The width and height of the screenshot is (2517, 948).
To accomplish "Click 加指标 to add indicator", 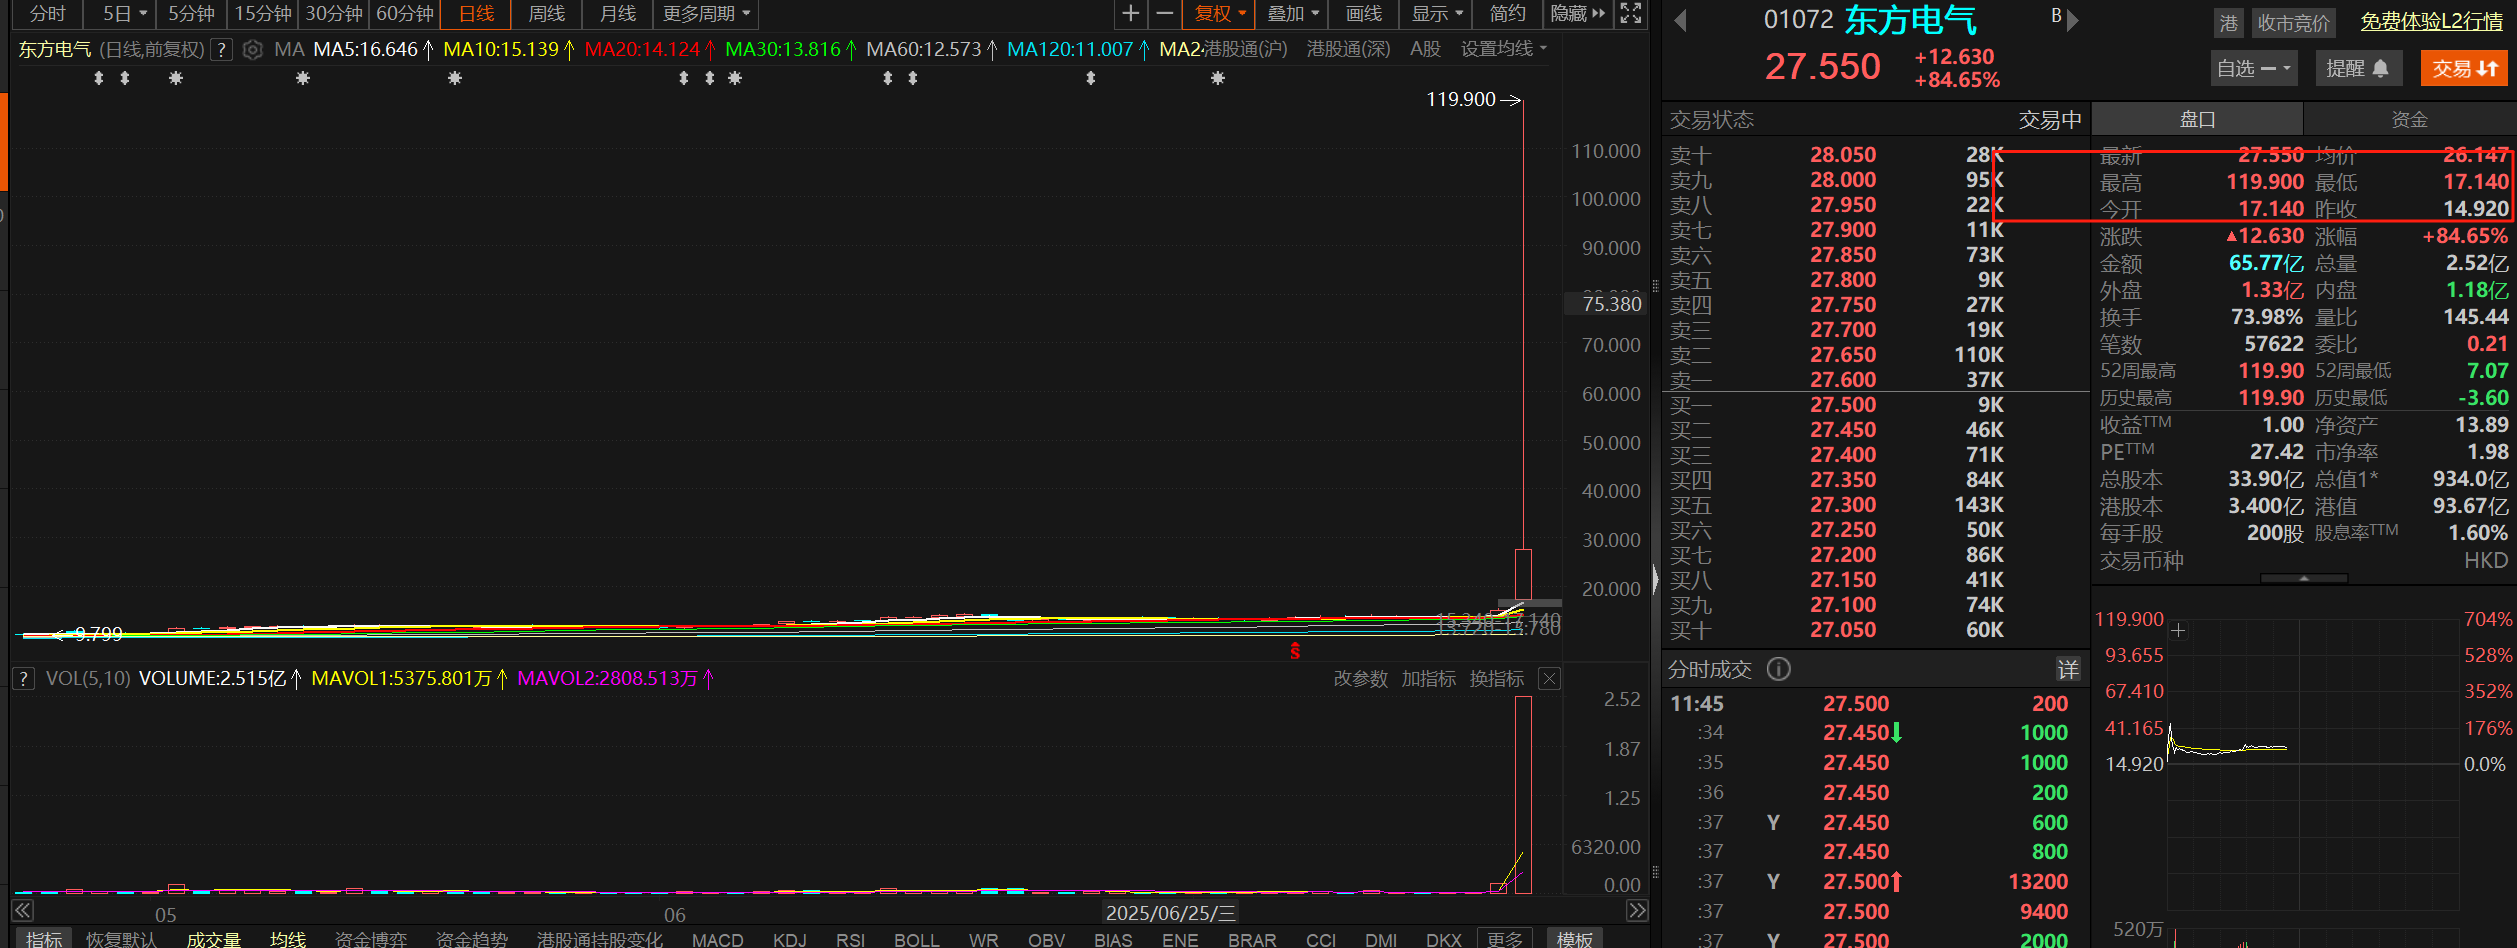I will point(1428,679).
